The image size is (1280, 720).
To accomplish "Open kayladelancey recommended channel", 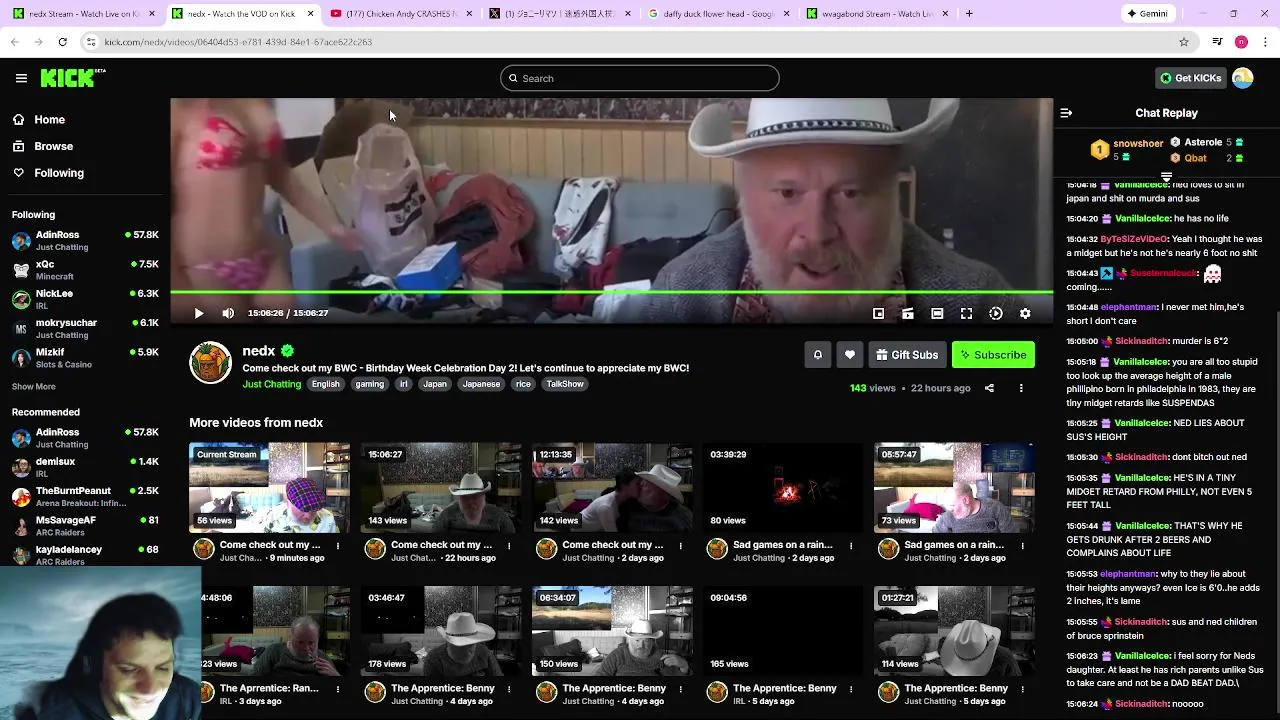I will [x=85, y=555].
